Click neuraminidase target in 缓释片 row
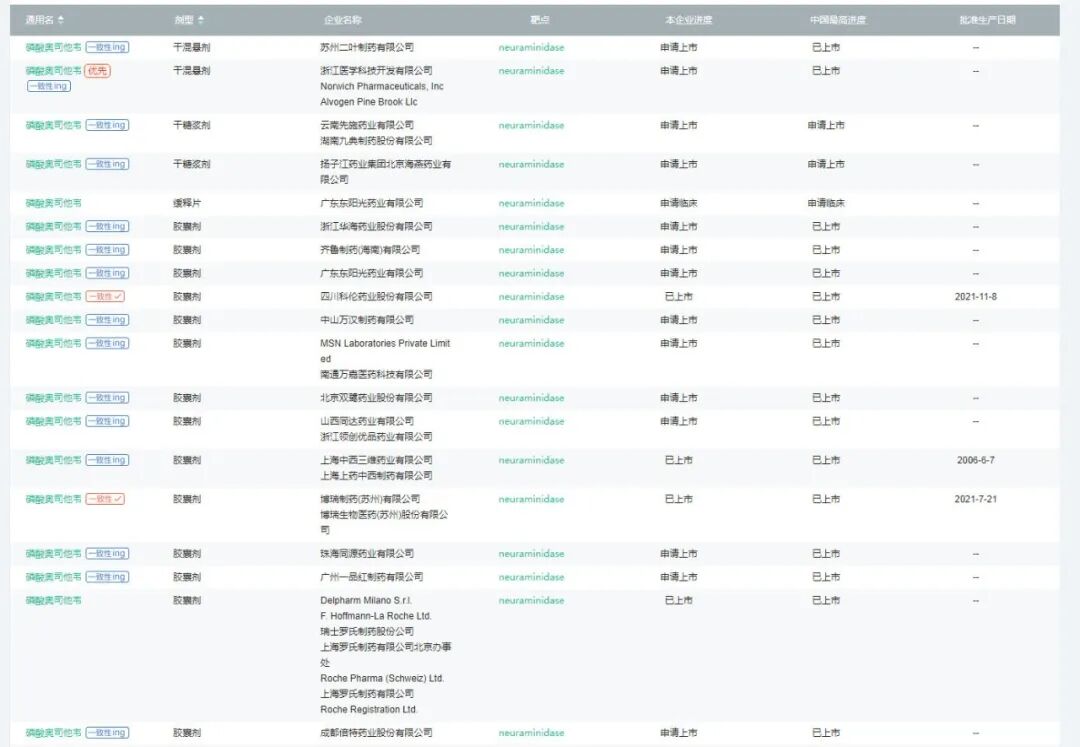Screen dimensions: 1080x747 click(x=531, y=203)
